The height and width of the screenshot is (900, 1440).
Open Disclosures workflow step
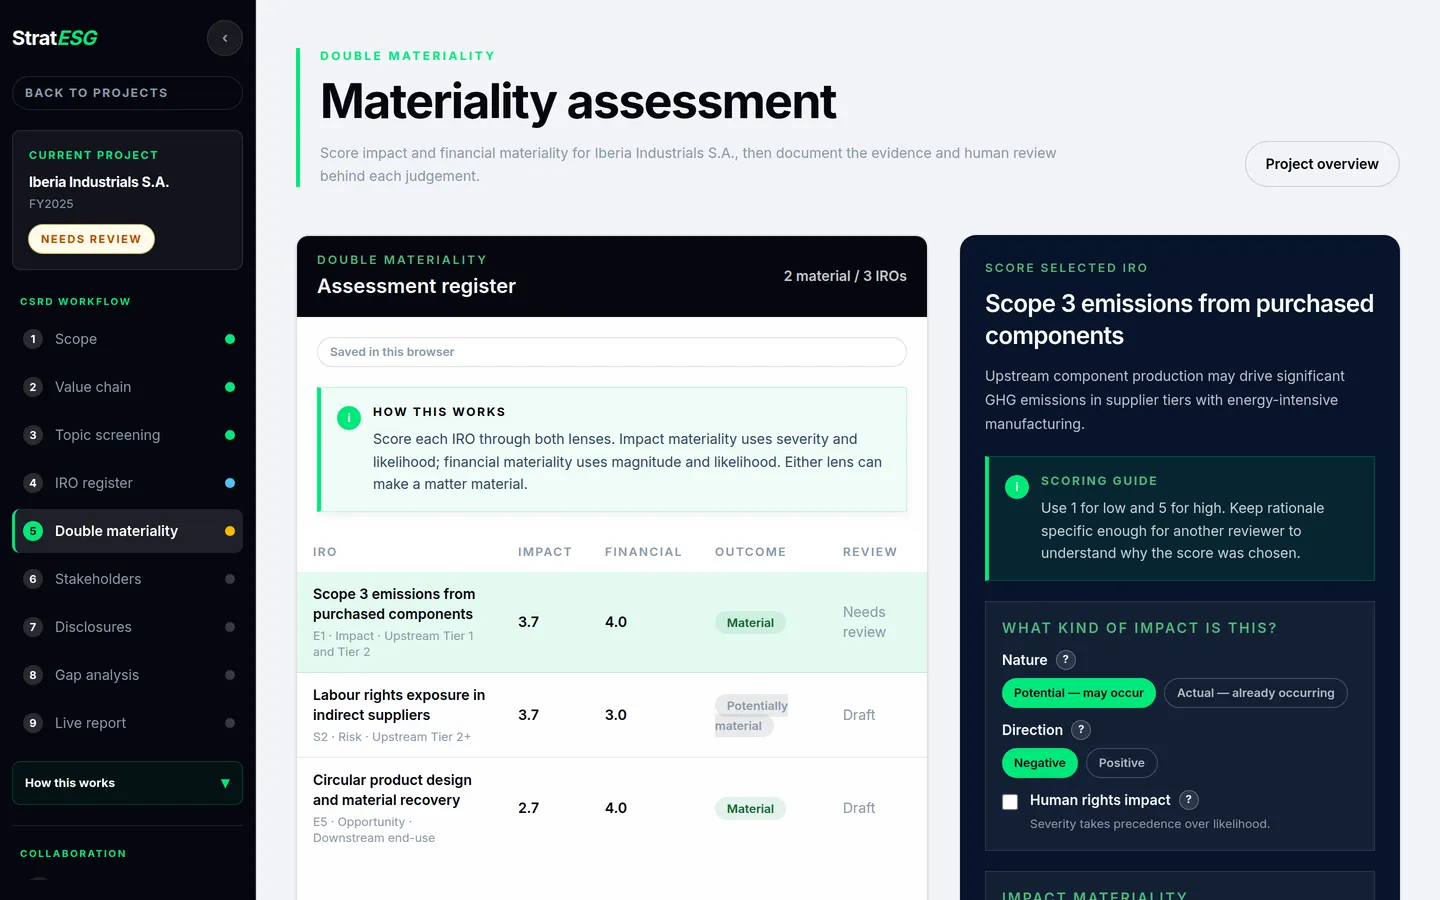pyautogui.click(x=127, y=627)
